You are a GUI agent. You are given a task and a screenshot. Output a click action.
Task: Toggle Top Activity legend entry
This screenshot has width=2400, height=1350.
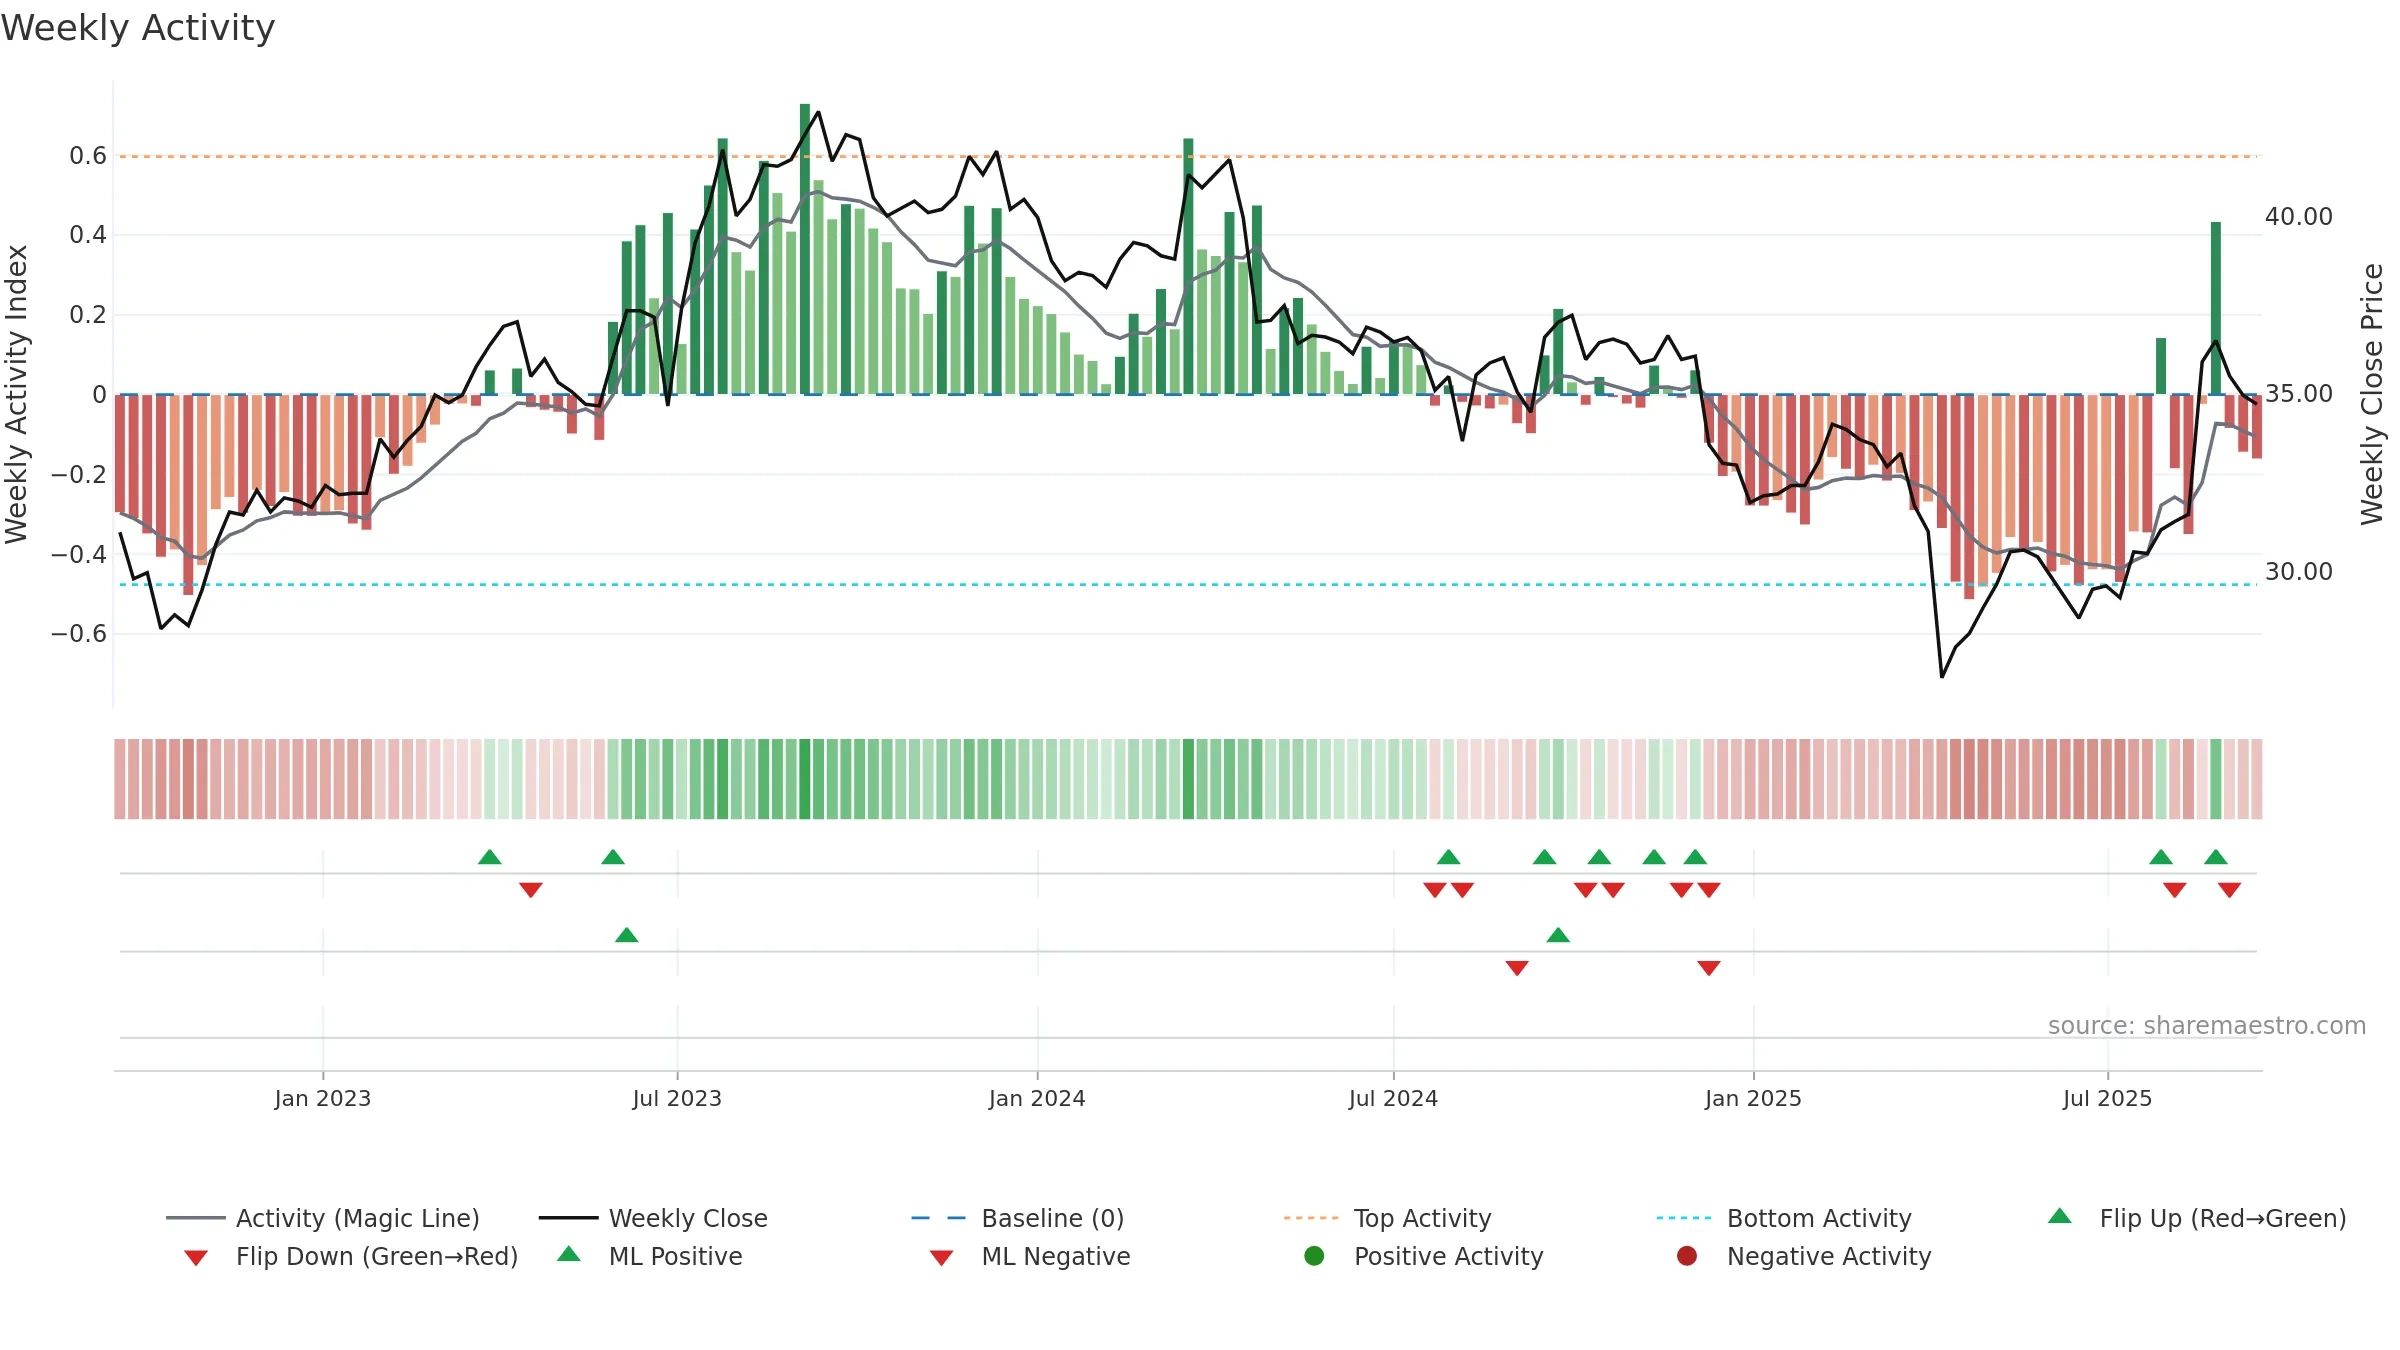pos(1388,1218)
